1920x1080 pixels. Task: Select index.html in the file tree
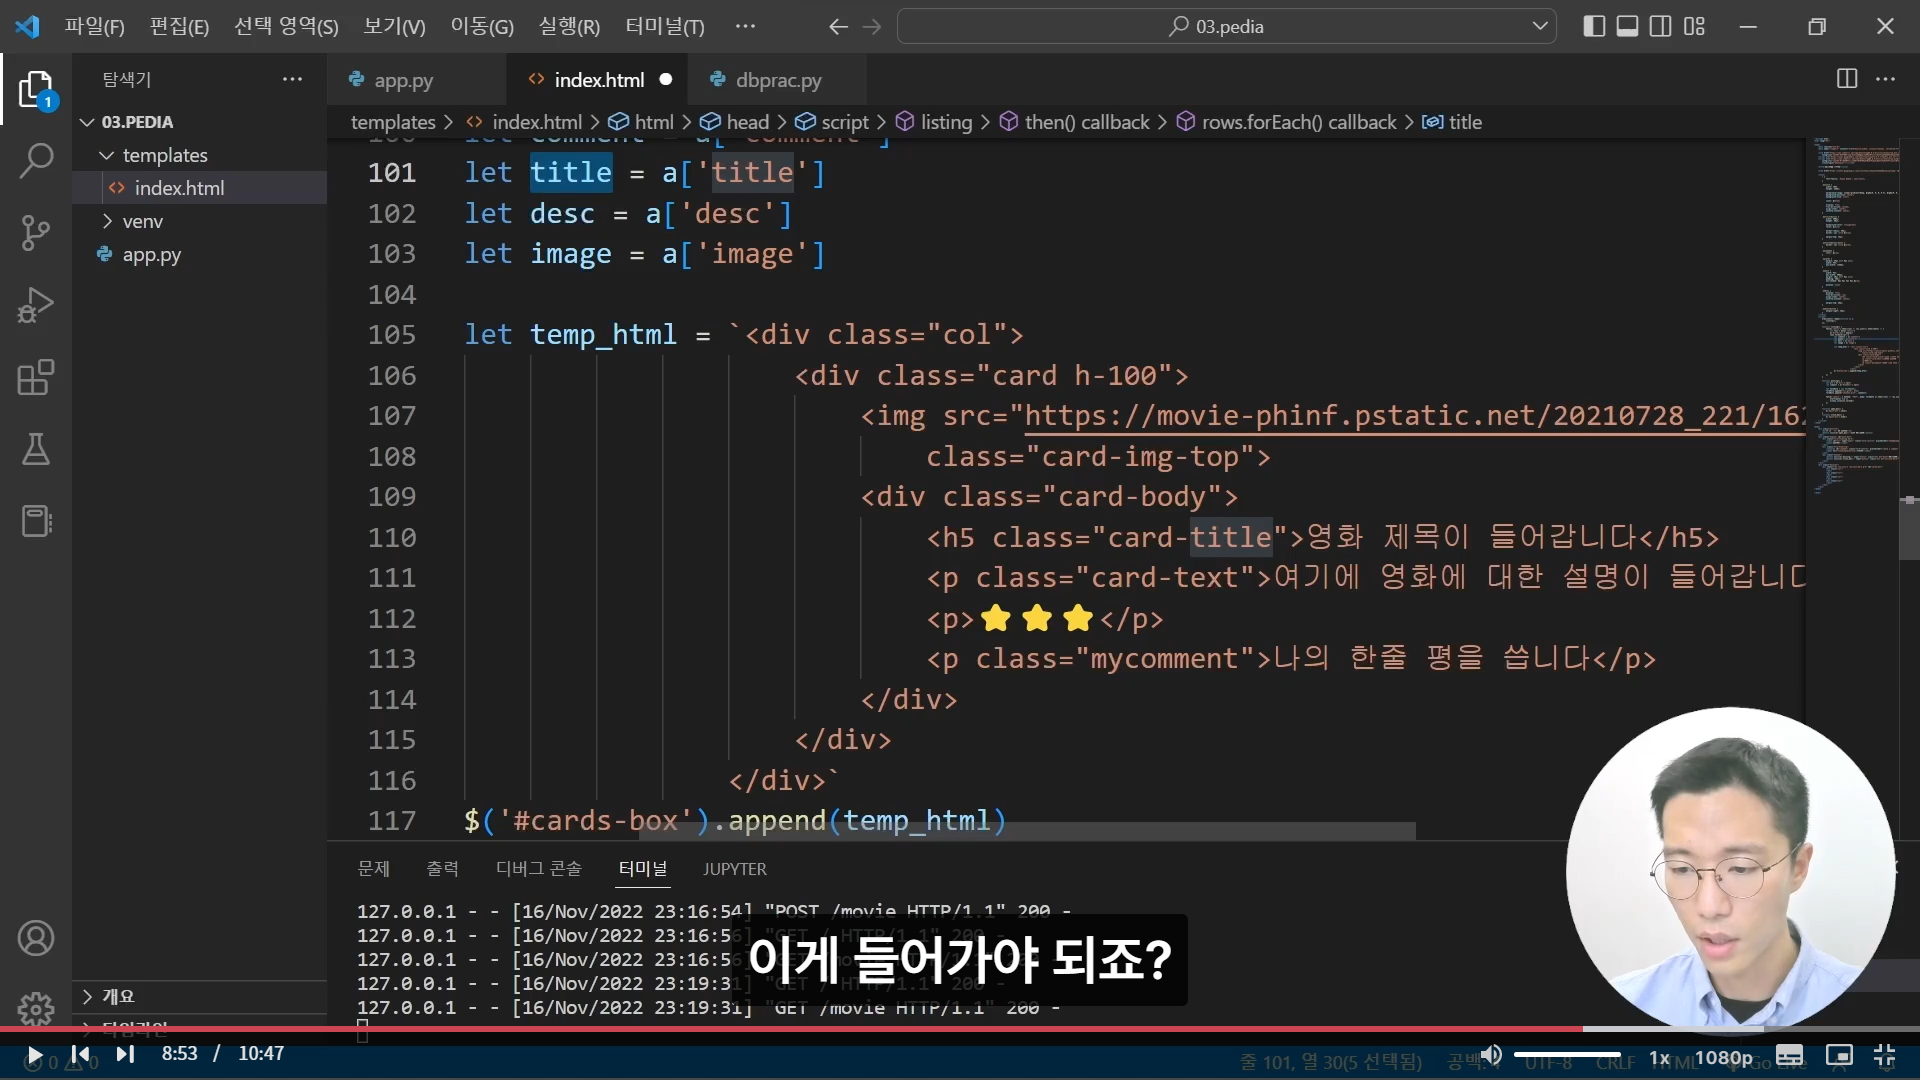[x=200, y=188]
